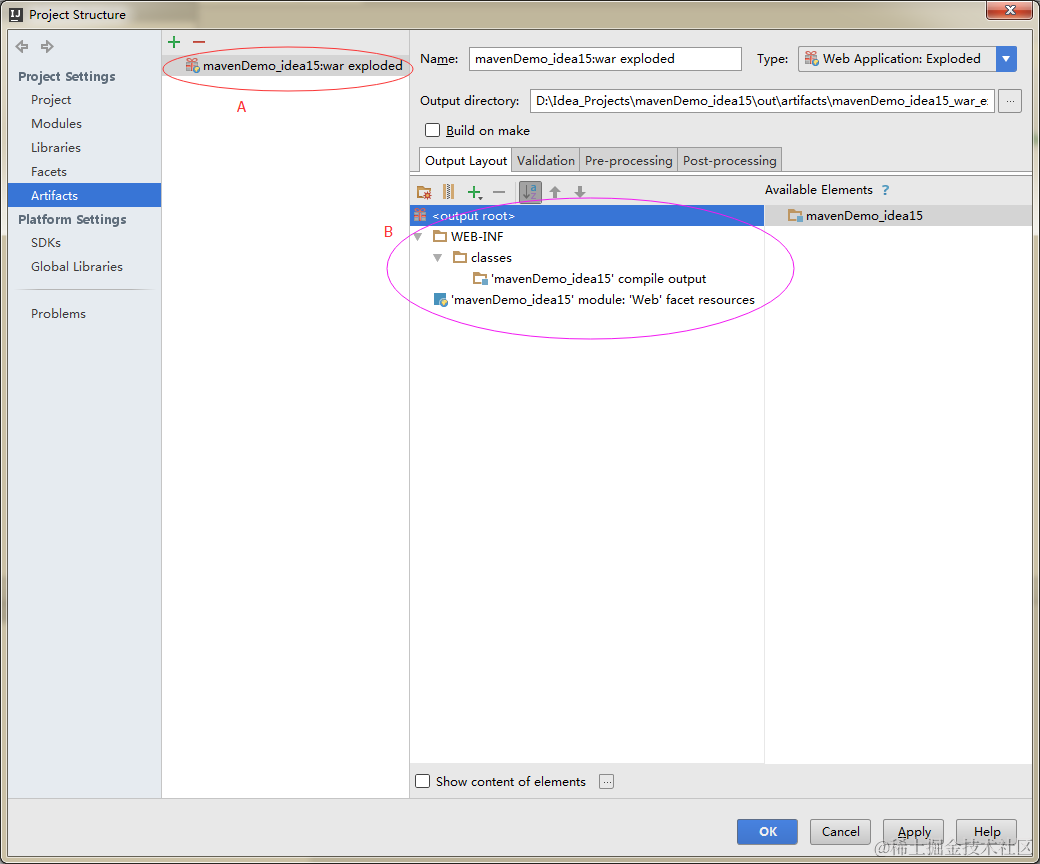The width and height of the screenshot is (1040, 864).
Task: Toggle sort elements by names and types
Action: [530, 192]
